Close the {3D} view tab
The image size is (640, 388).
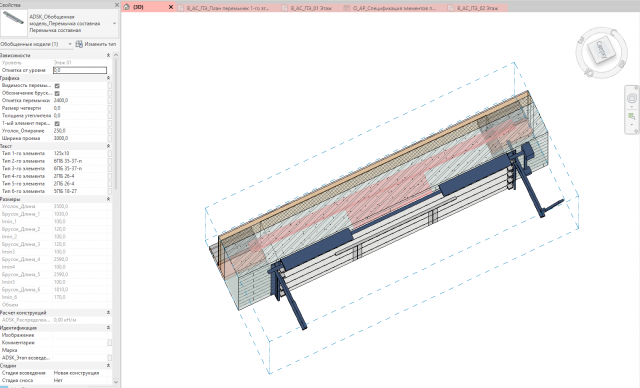tap(171, 7)
